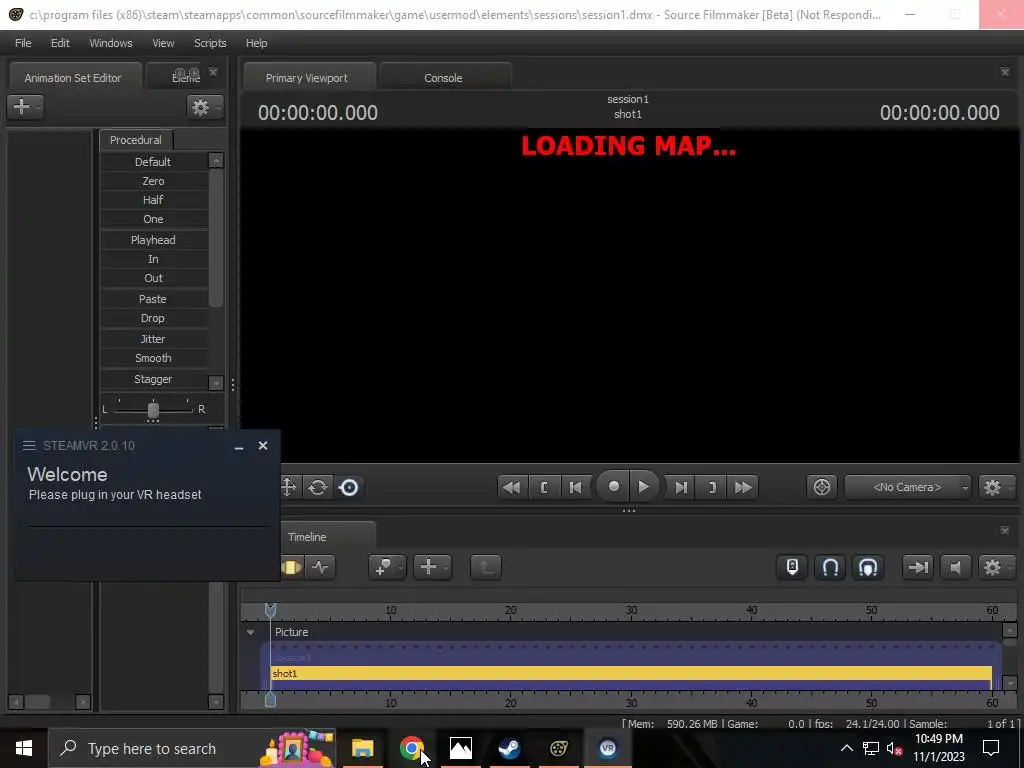Viewport: 1024px width, 768px height.
Task: Click the fast forward button
Action: (743, 487)
